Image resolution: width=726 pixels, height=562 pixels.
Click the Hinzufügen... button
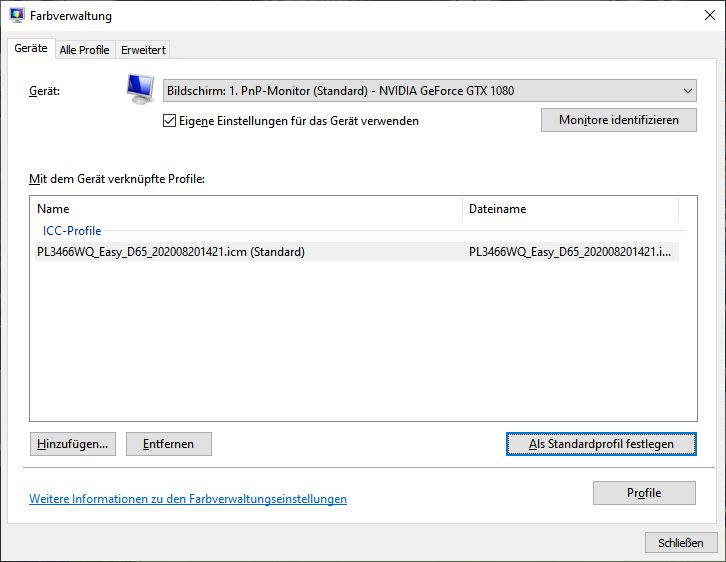tap(73, 444)
